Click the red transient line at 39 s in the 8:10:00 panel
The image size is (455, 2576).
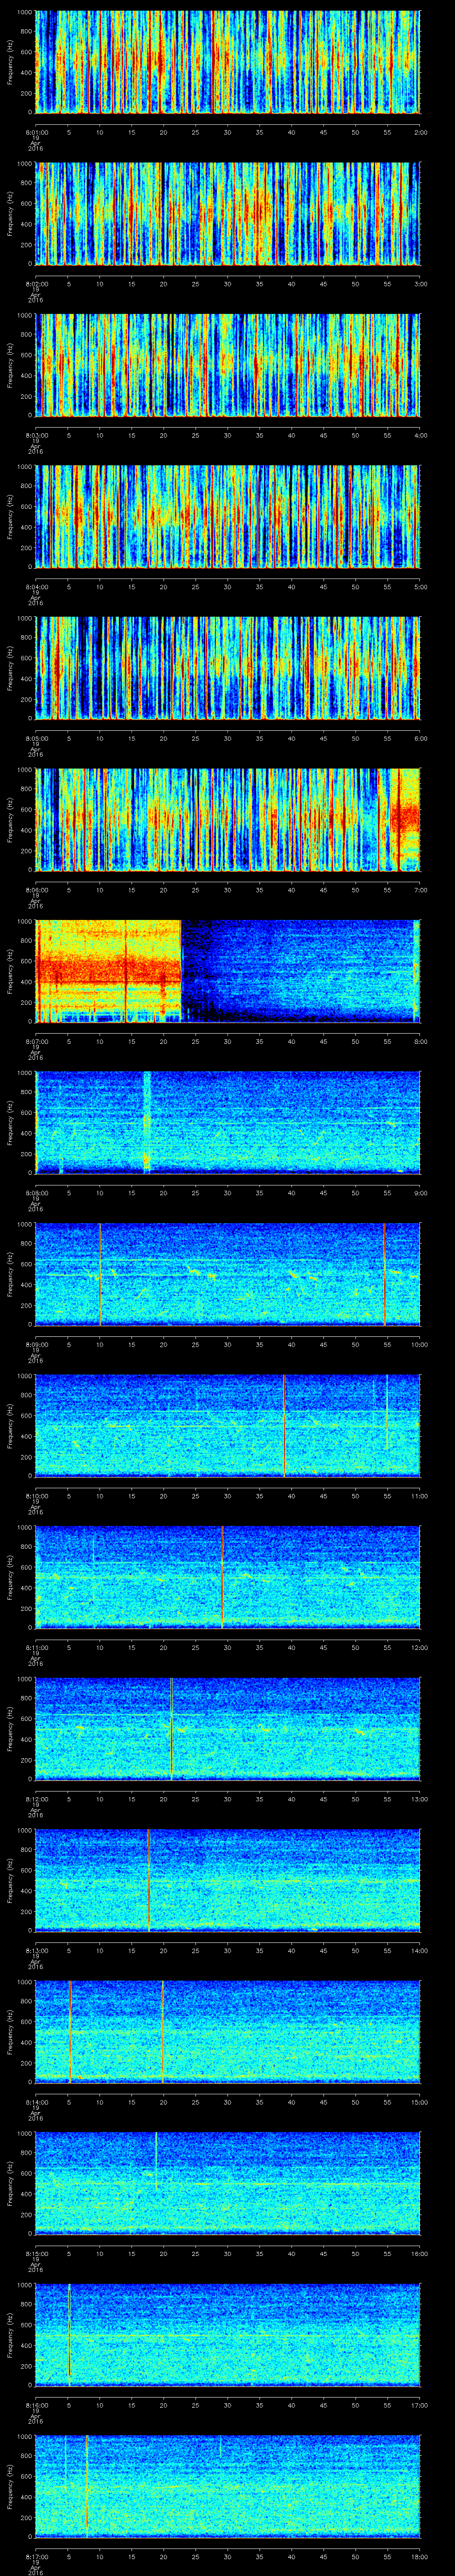[x=284, y=1426]
